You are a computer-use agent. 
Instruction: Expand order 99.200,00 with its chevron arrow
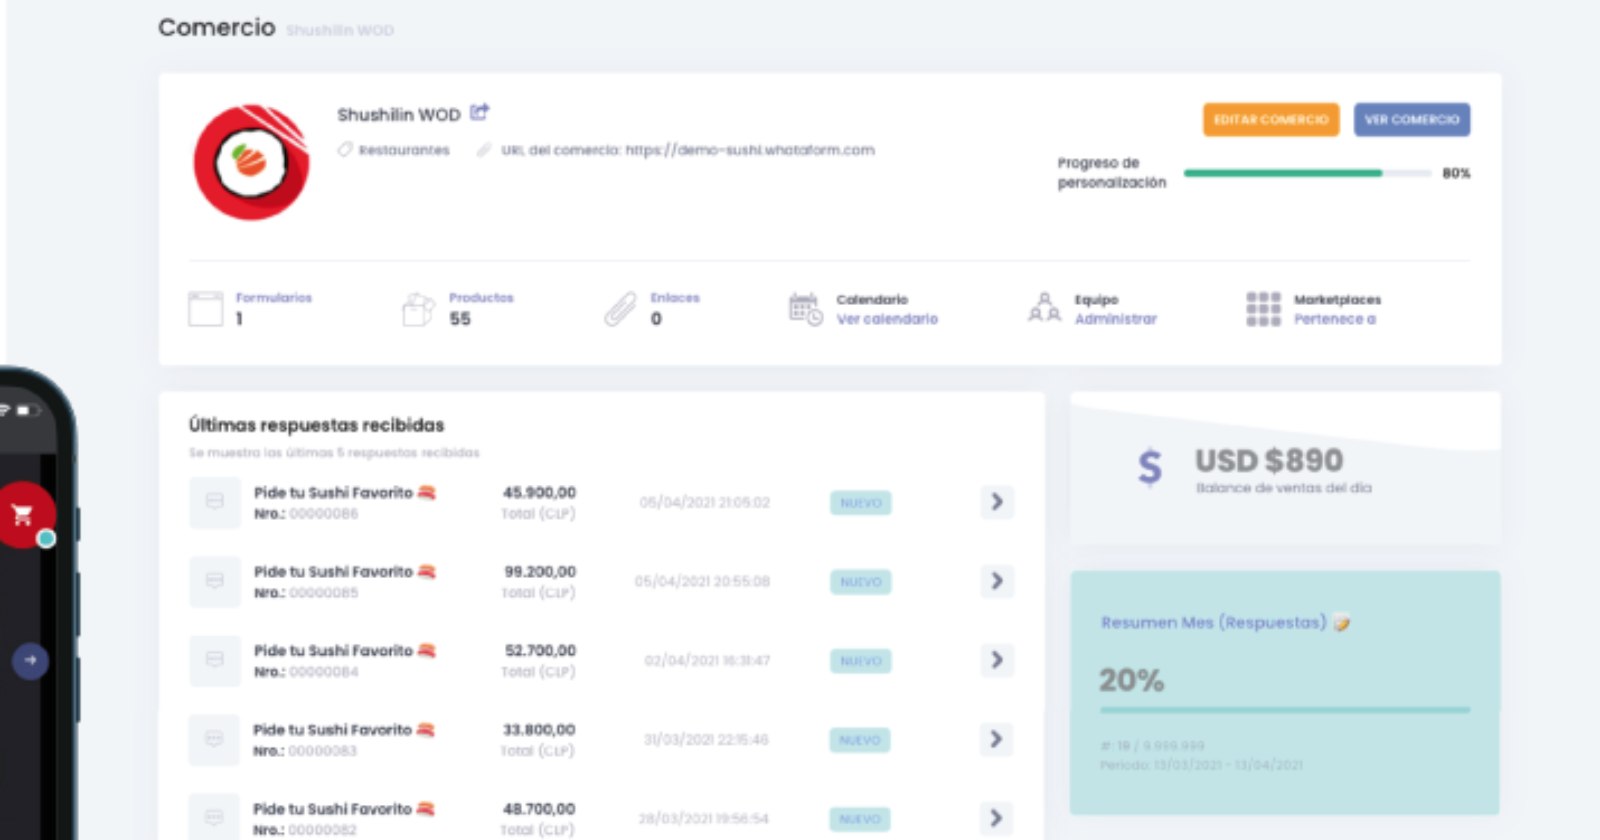996,581
